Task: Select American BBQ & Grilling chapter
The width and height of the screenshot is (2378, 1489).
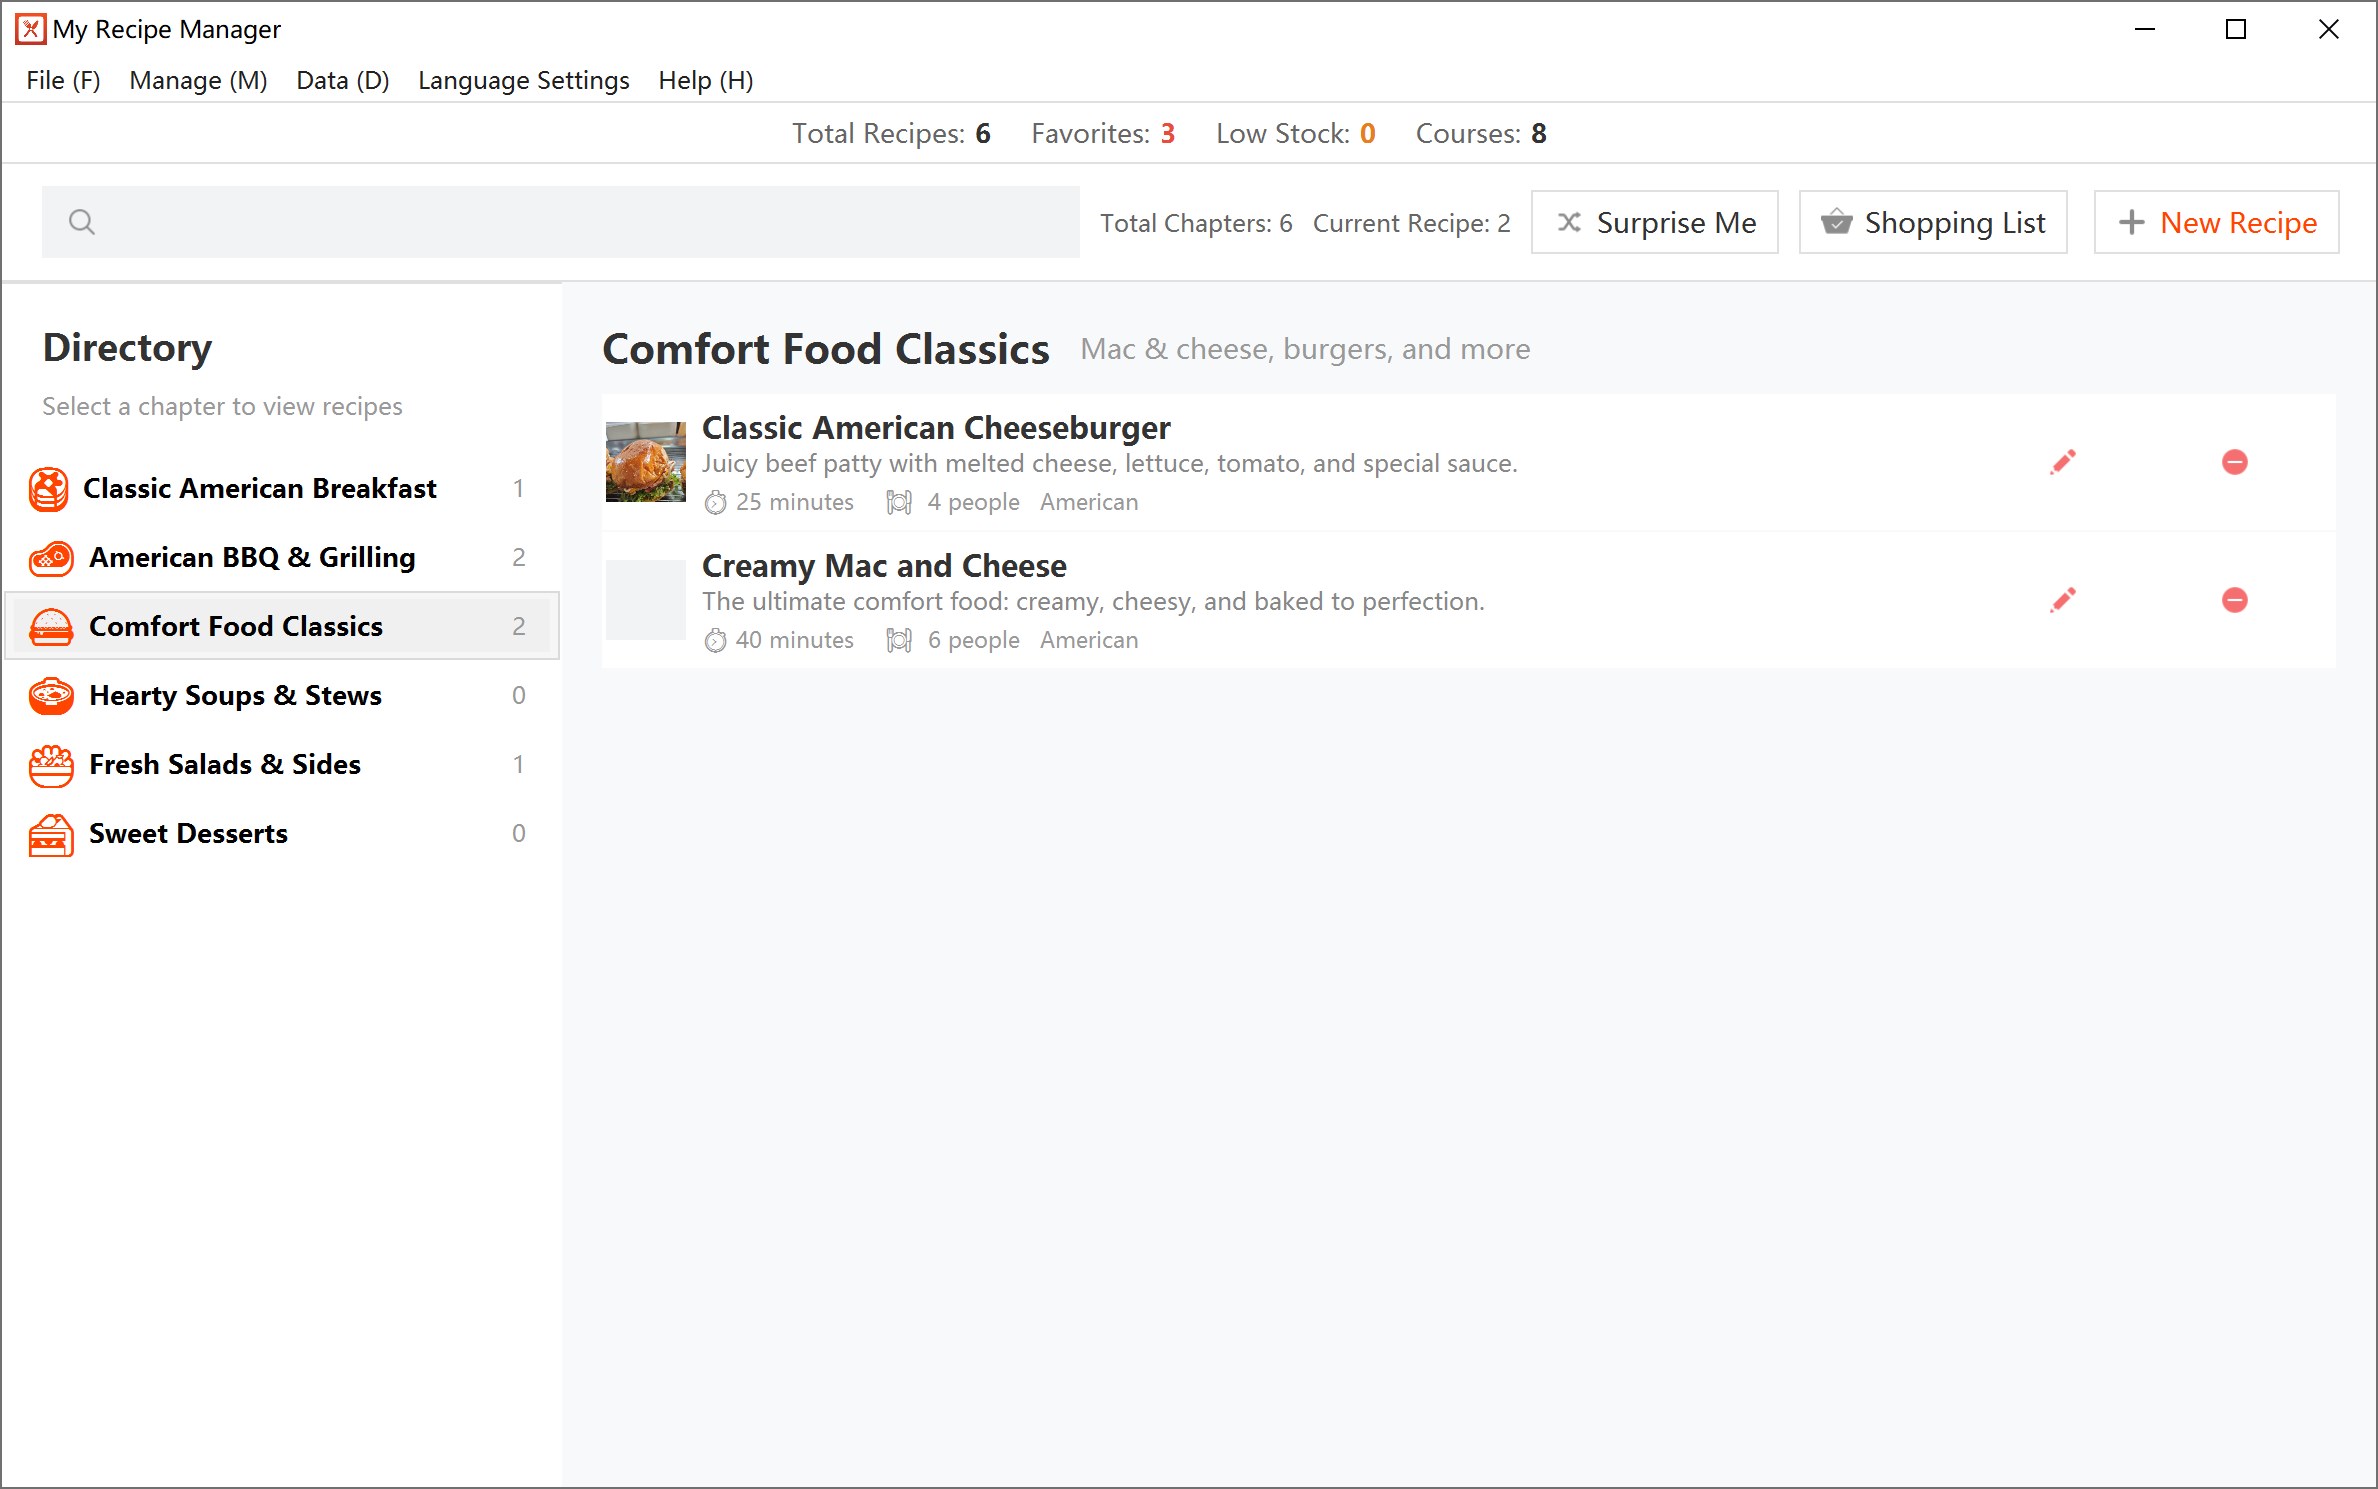Action: click(282, 558)
